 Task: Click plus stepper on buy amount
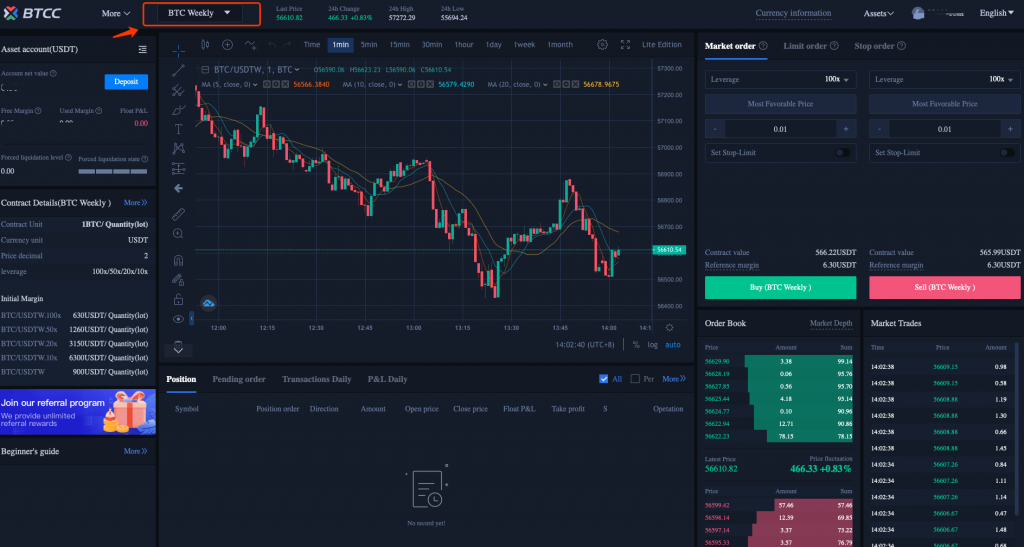(x=846, y=129)
